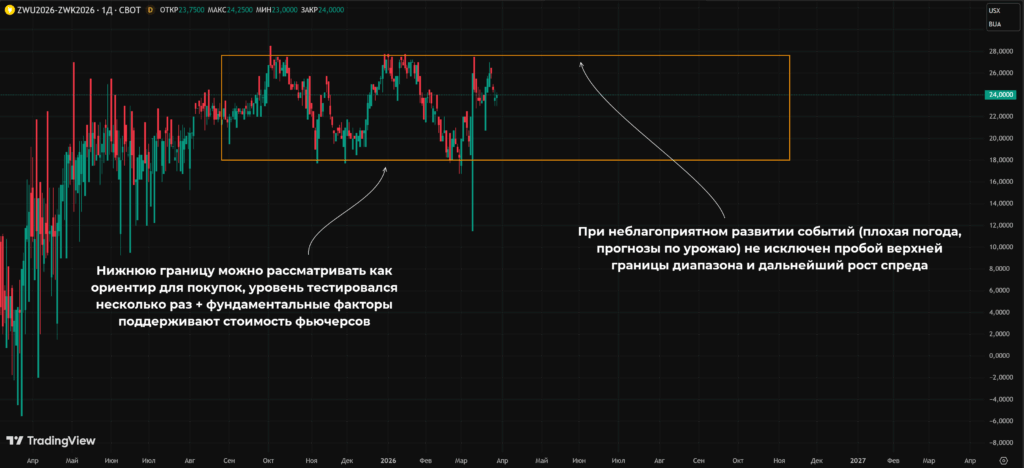Click the Окт 2025 label on time axis
1024x468 pixels.
(x=268, y=460)
